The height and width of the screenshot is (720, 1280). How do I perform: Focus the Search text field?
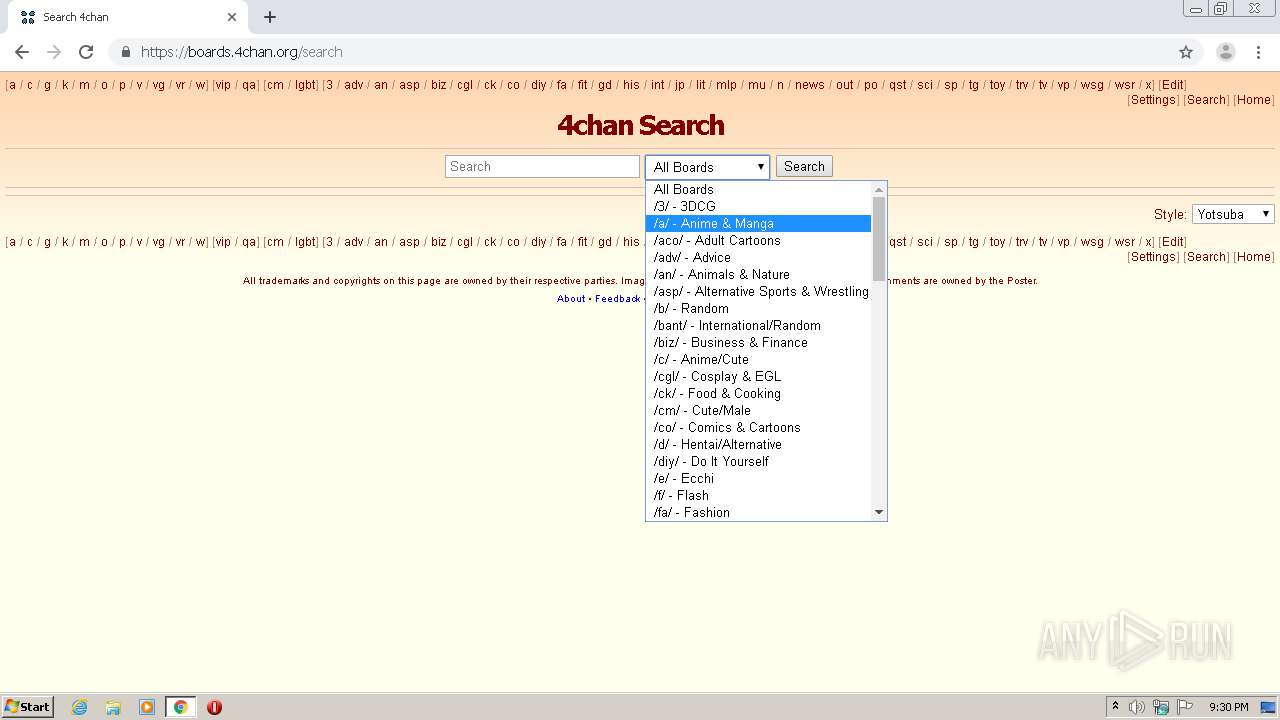(x=542, y=167)
